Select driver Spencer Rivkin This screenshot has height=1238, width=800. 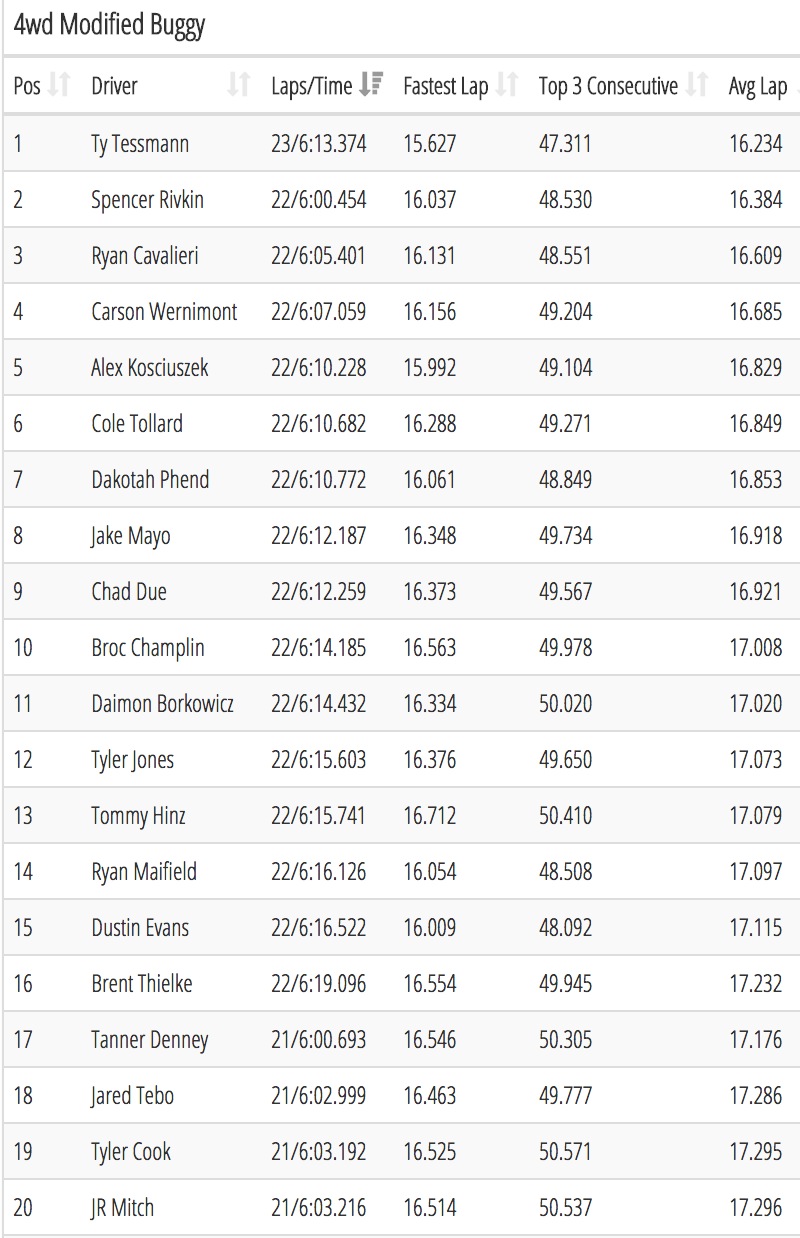point(147,200)
